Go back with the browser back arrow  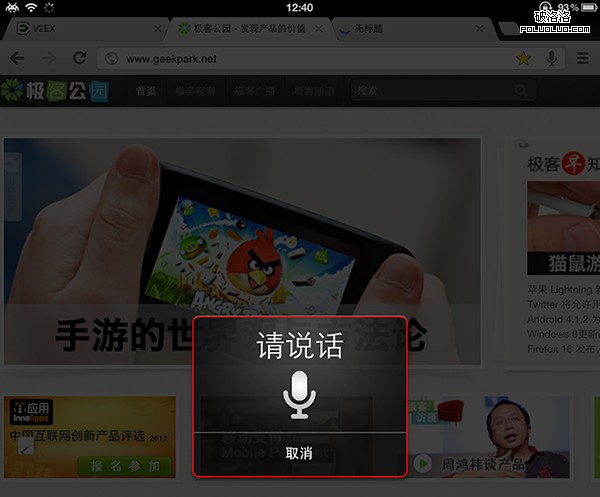[x=17, y=59]
